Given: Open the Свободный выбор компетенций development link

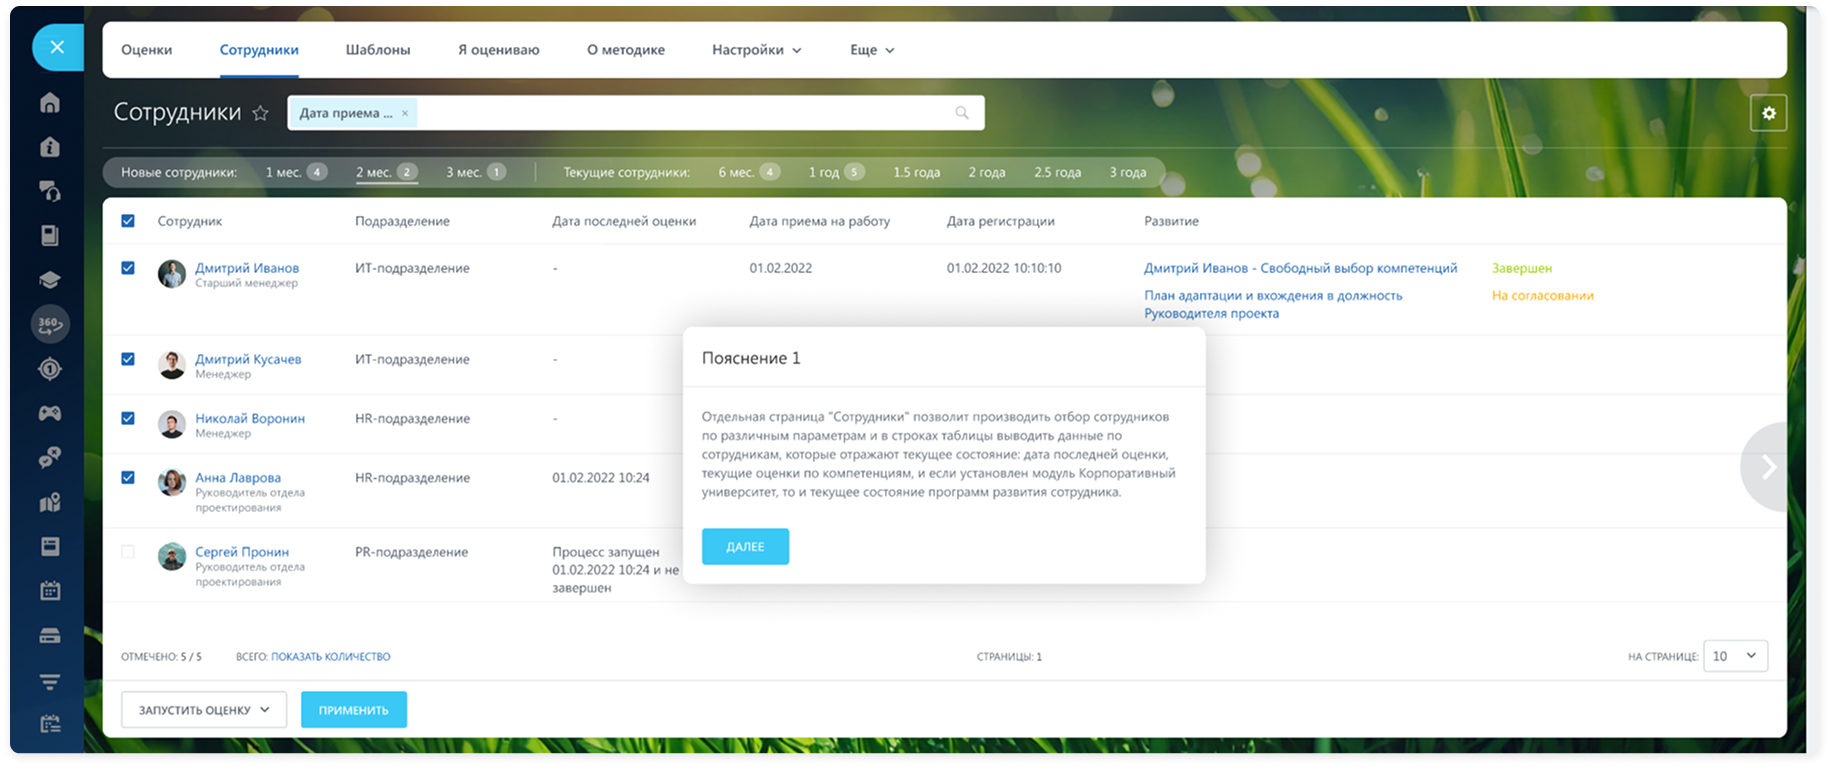Looking at the screenshot, I should [x=1300, y=268].
